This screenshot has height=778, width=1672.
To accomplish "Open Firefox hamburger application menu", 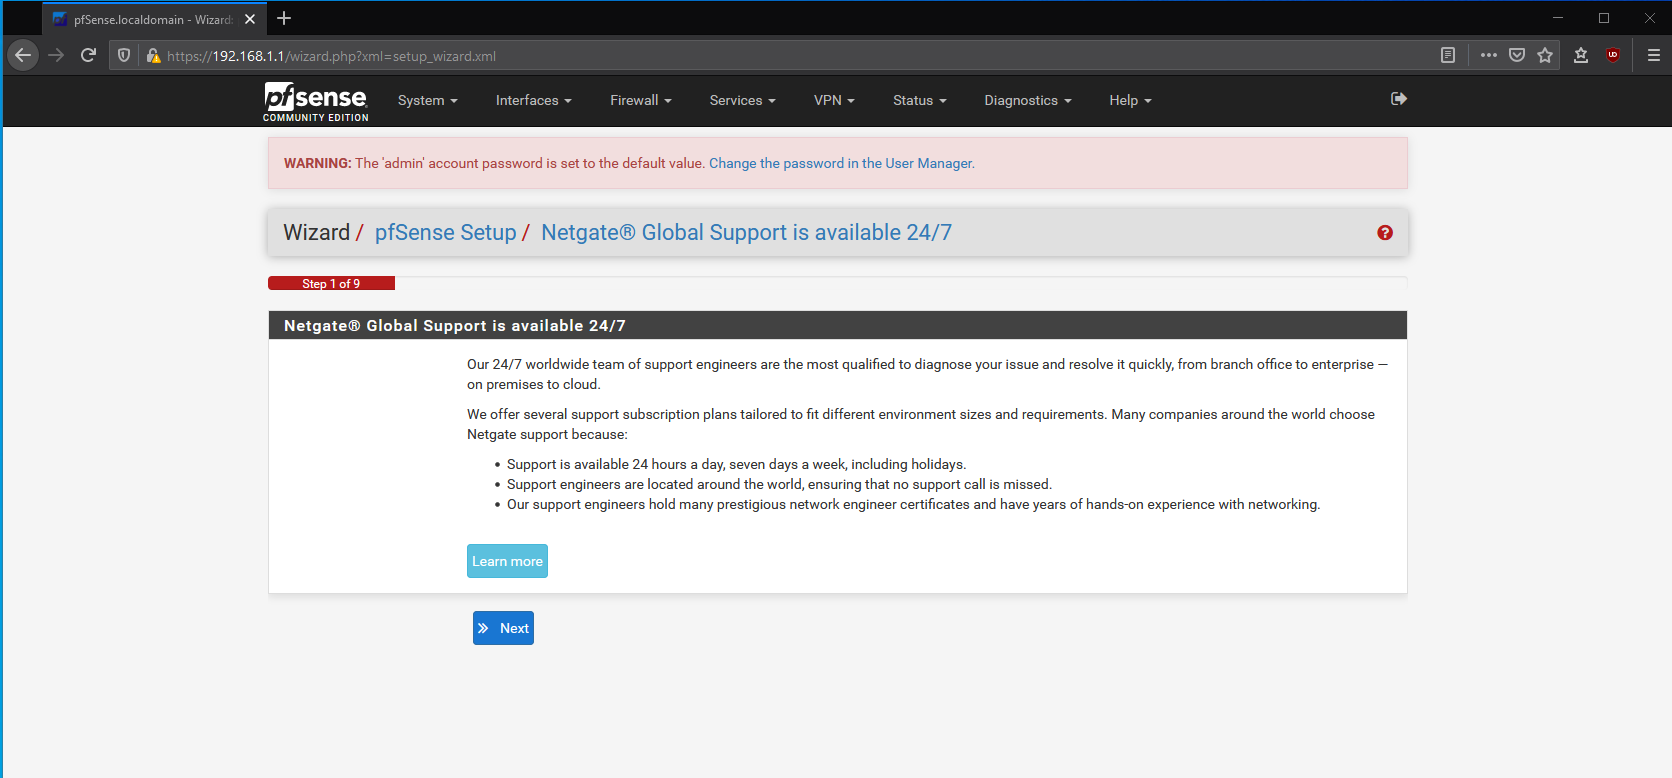I will (1653, 55).
